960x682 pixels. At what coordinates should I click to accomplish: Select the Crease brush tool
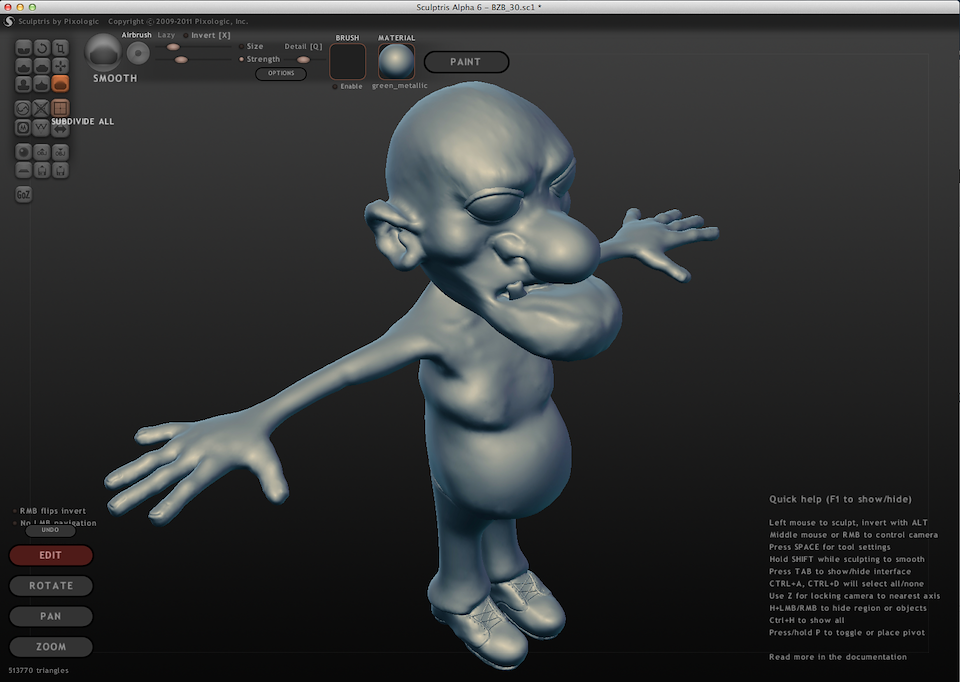[25, 47]
